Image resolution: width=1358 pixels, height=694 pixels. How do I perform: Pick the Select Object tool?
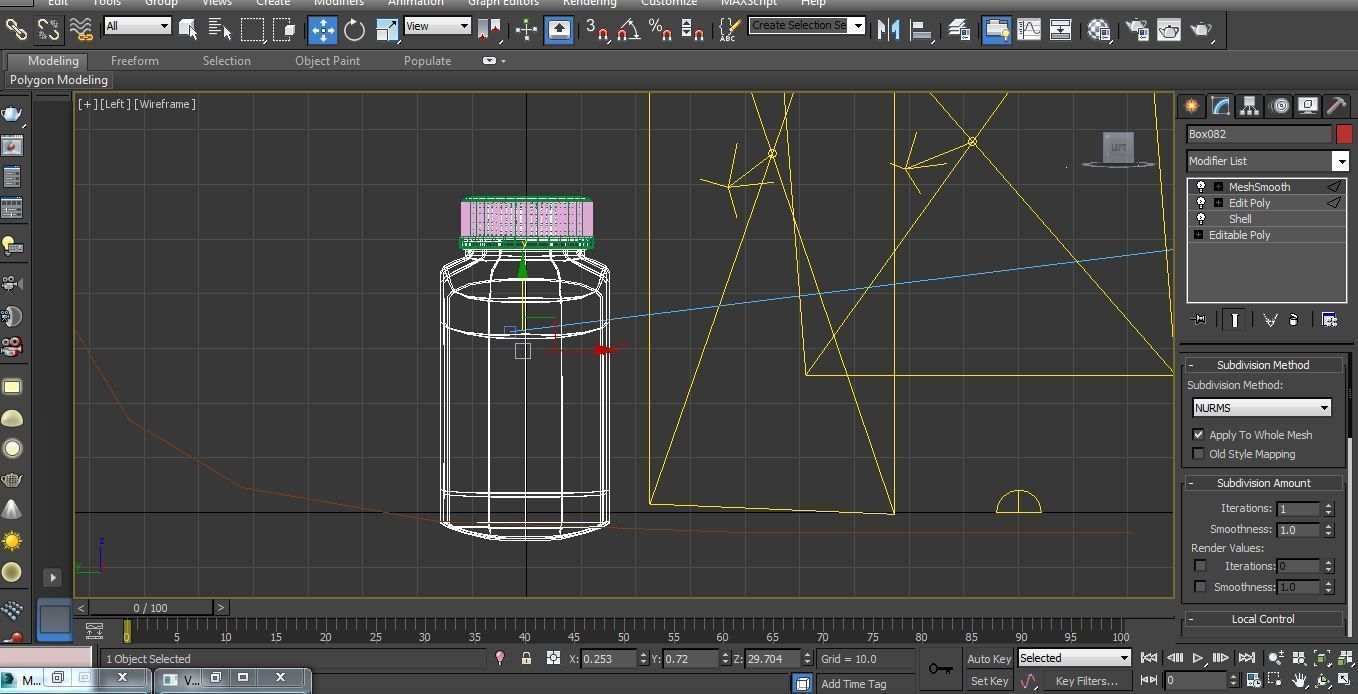[188, 30]
